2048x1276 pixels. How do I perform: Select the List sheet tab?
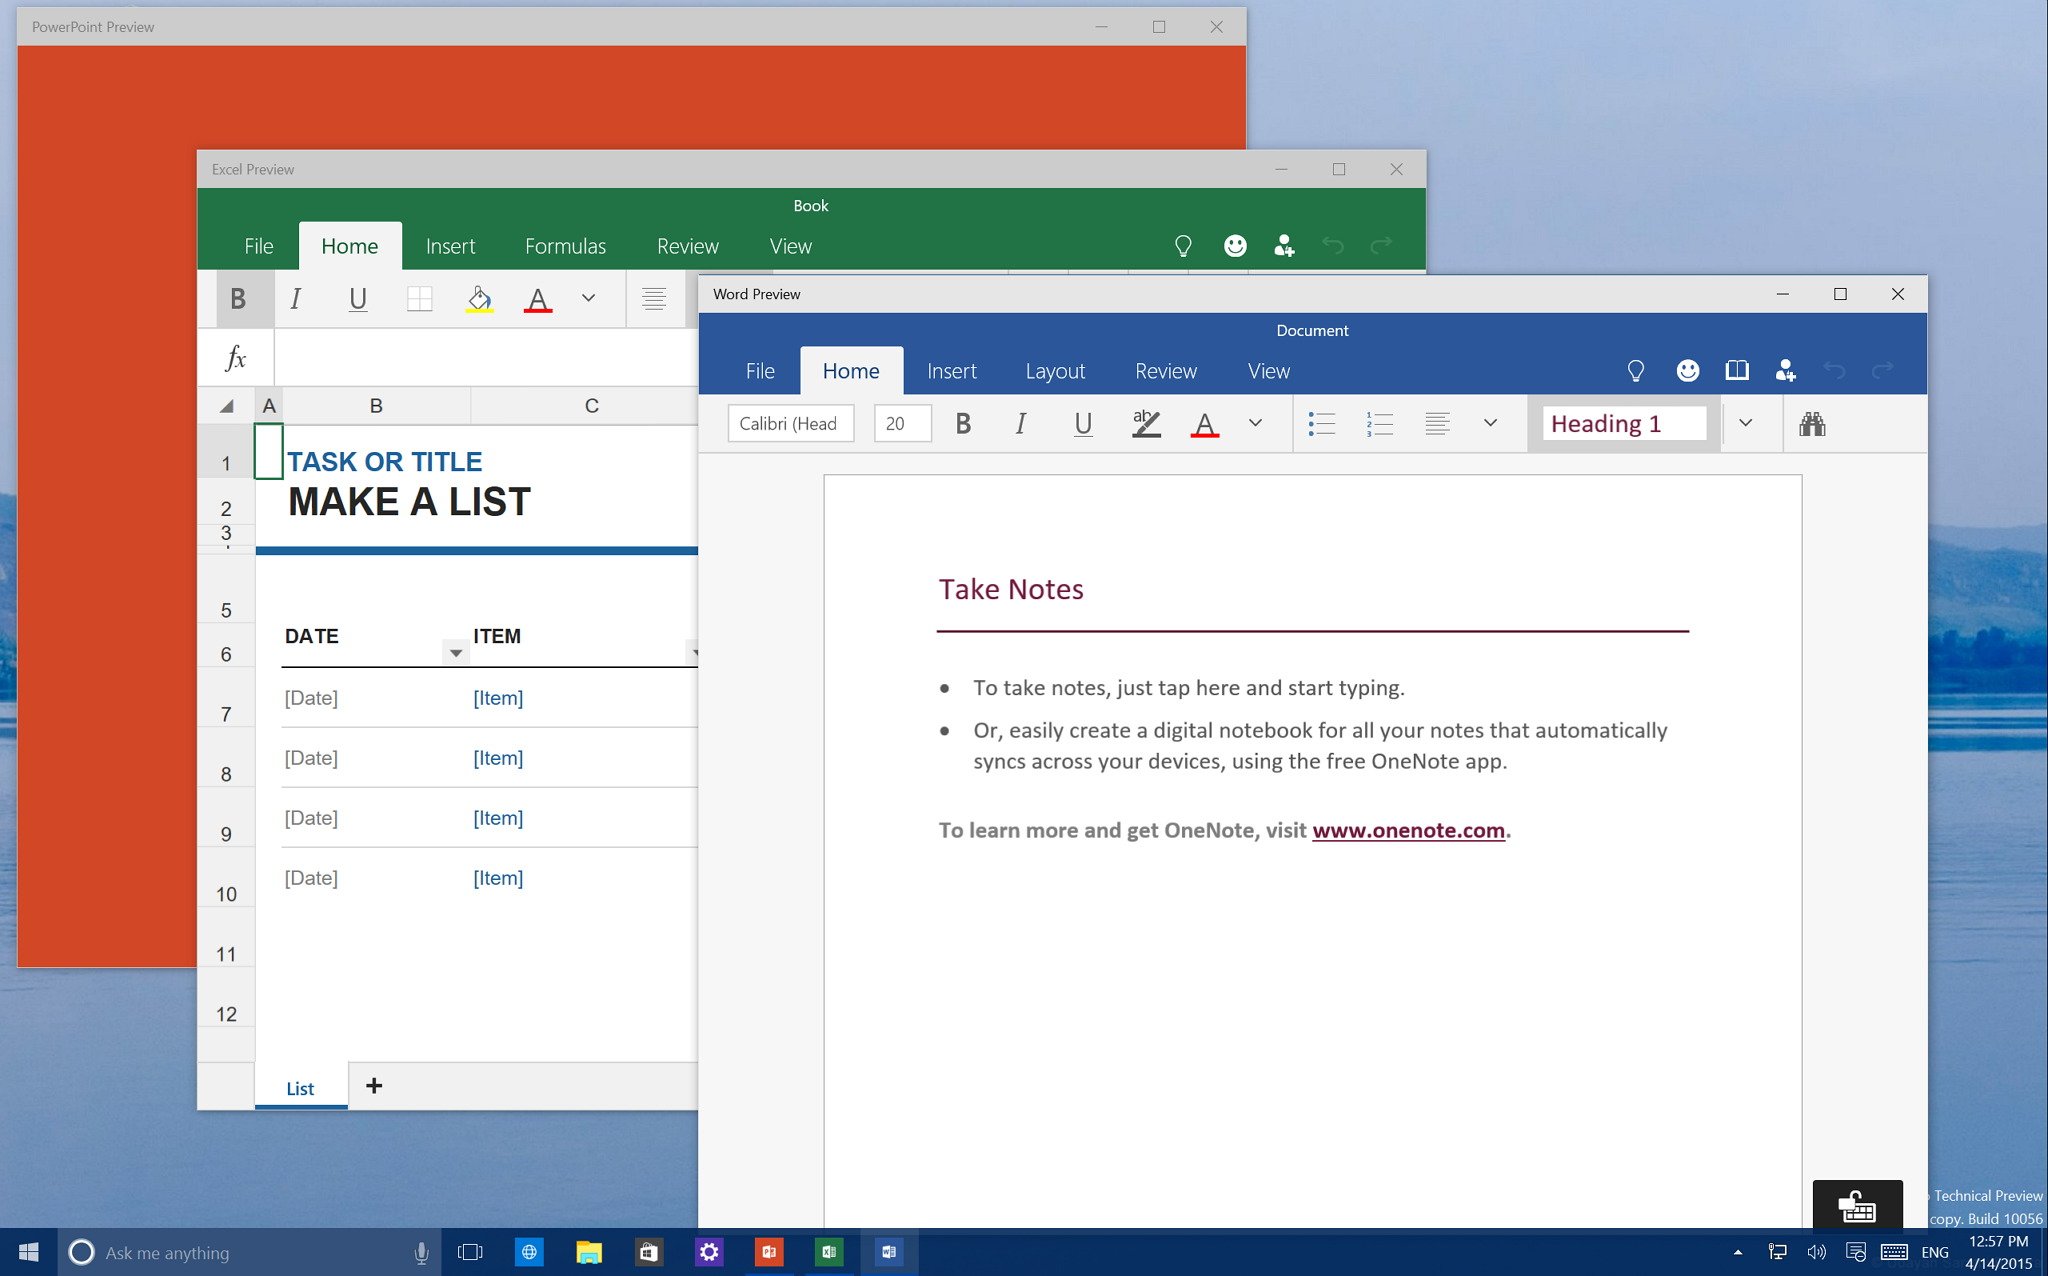[x=300, y=1088]
